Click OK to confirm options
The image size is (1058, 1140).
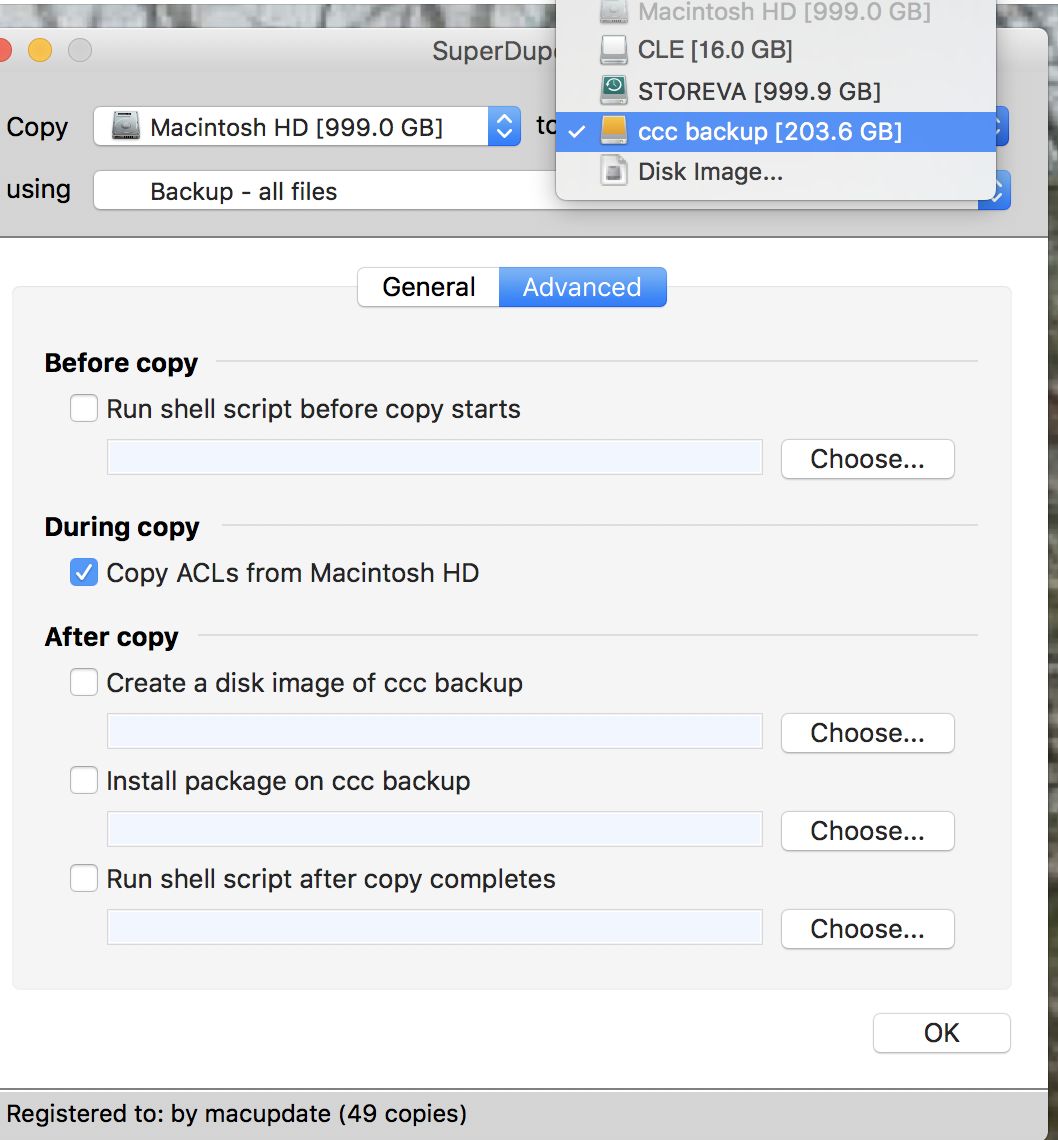point(941,1033)
